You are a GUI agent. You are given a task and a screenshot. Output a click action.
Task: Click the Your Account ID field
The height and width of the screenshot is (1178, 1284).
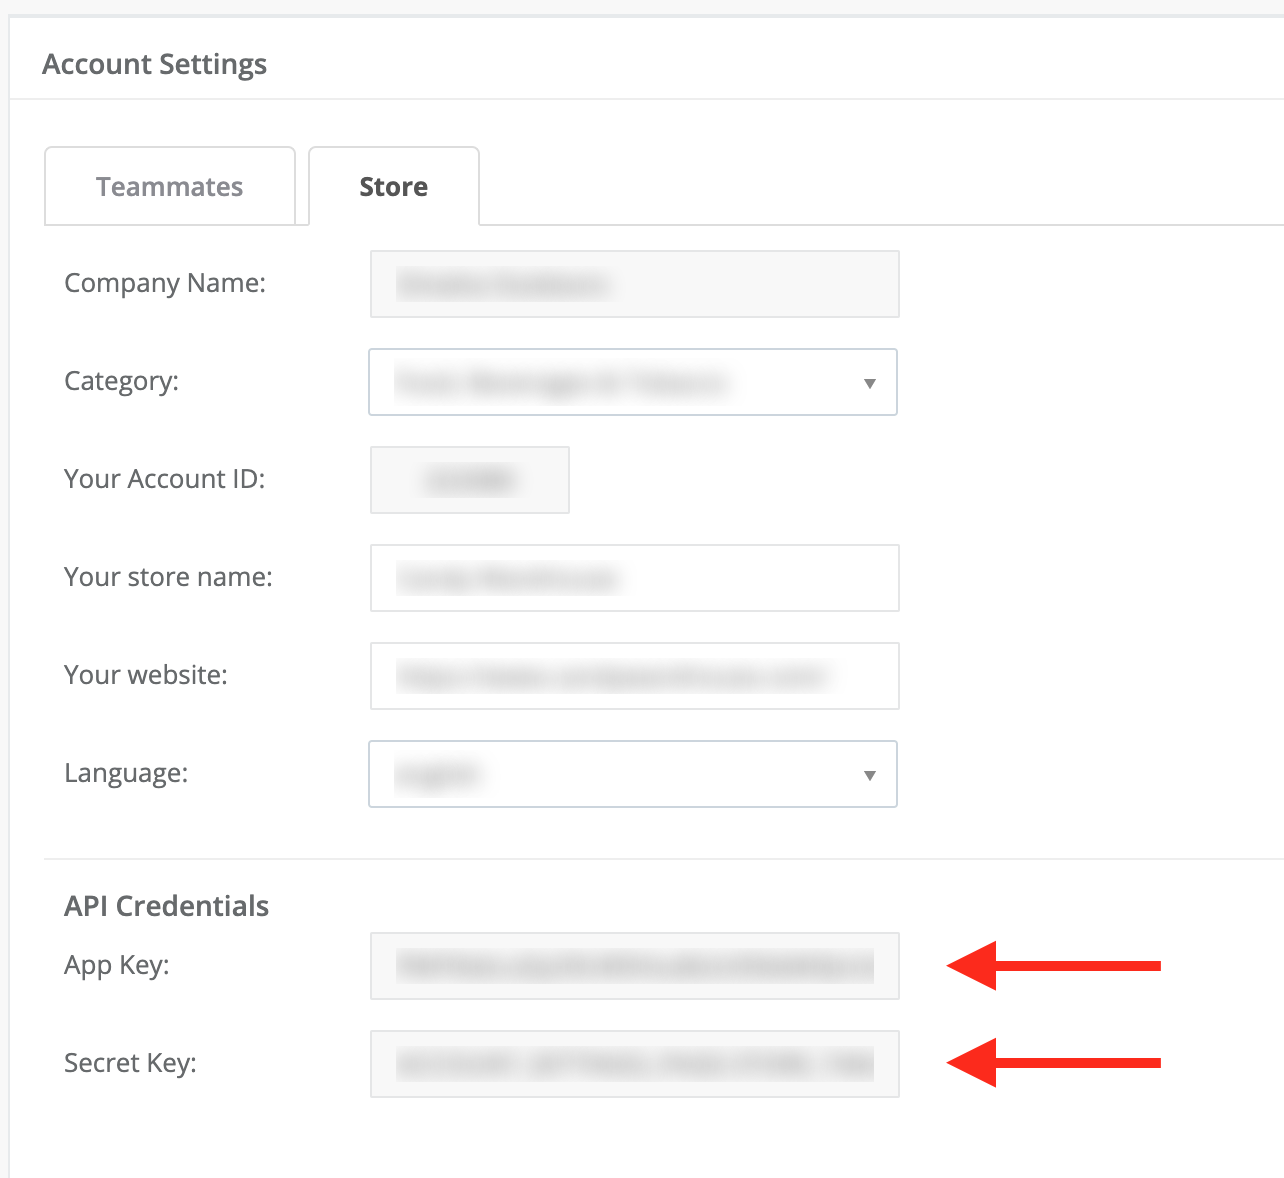coord(469,480)
